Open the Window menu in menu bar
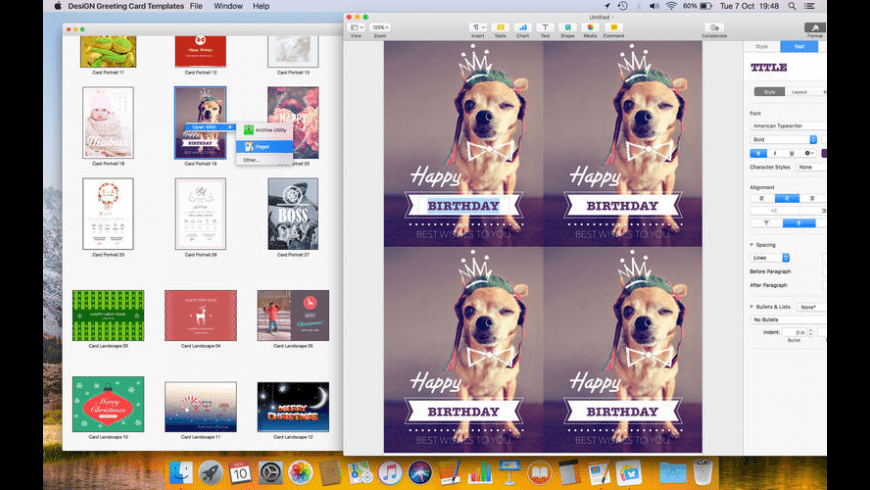The width and height of the screenshot is (870, 490). [228, 6]
